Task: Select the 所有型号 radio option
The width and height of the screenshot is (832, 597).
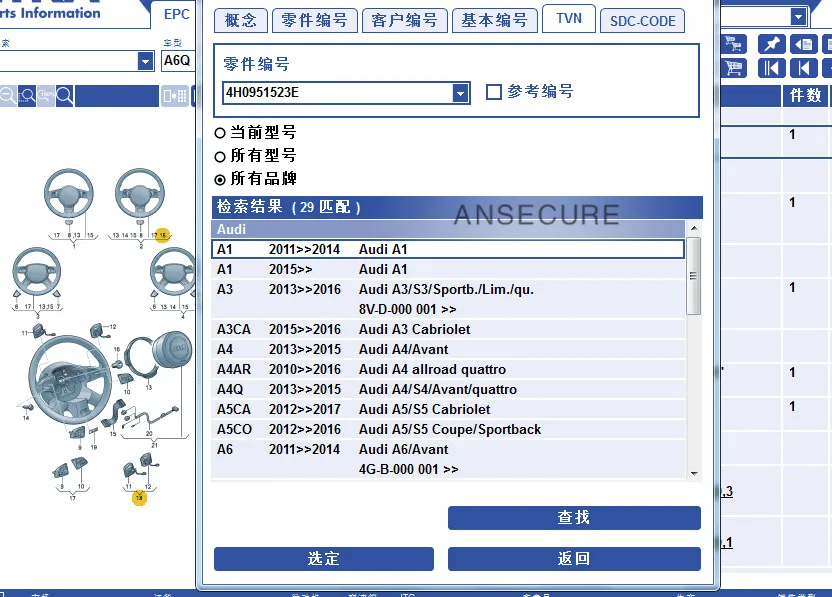Action: coord(220,157)
